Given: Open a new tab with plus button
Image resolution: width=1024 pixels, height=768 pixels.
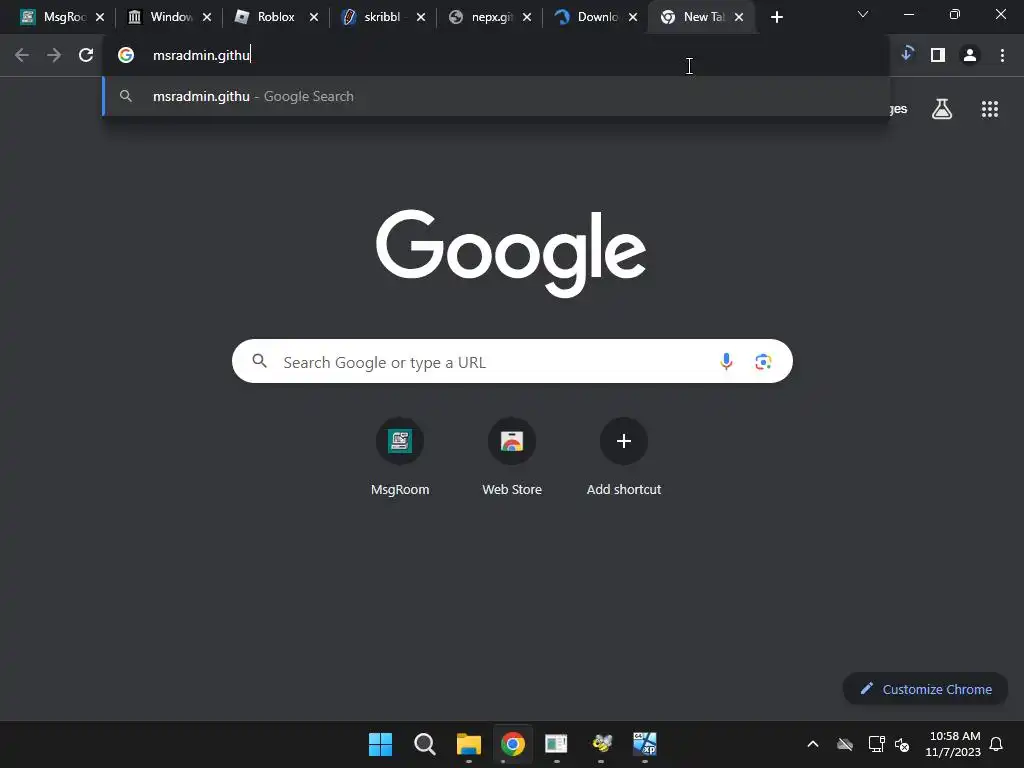Looking at the screenshot, I should (776, 18).
